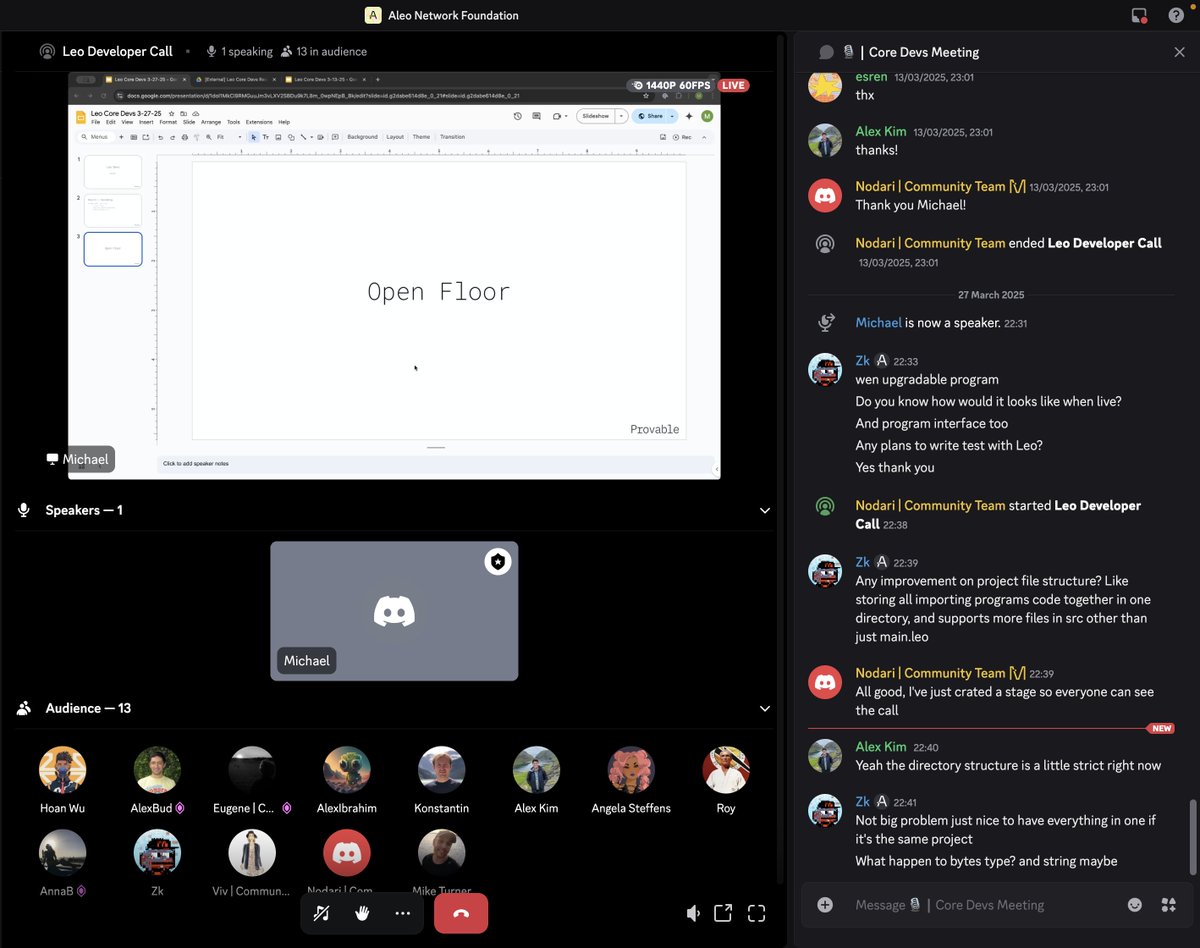Click the LIVE badge on the stream
This screenshot has height=948, width=1200.
733,85
